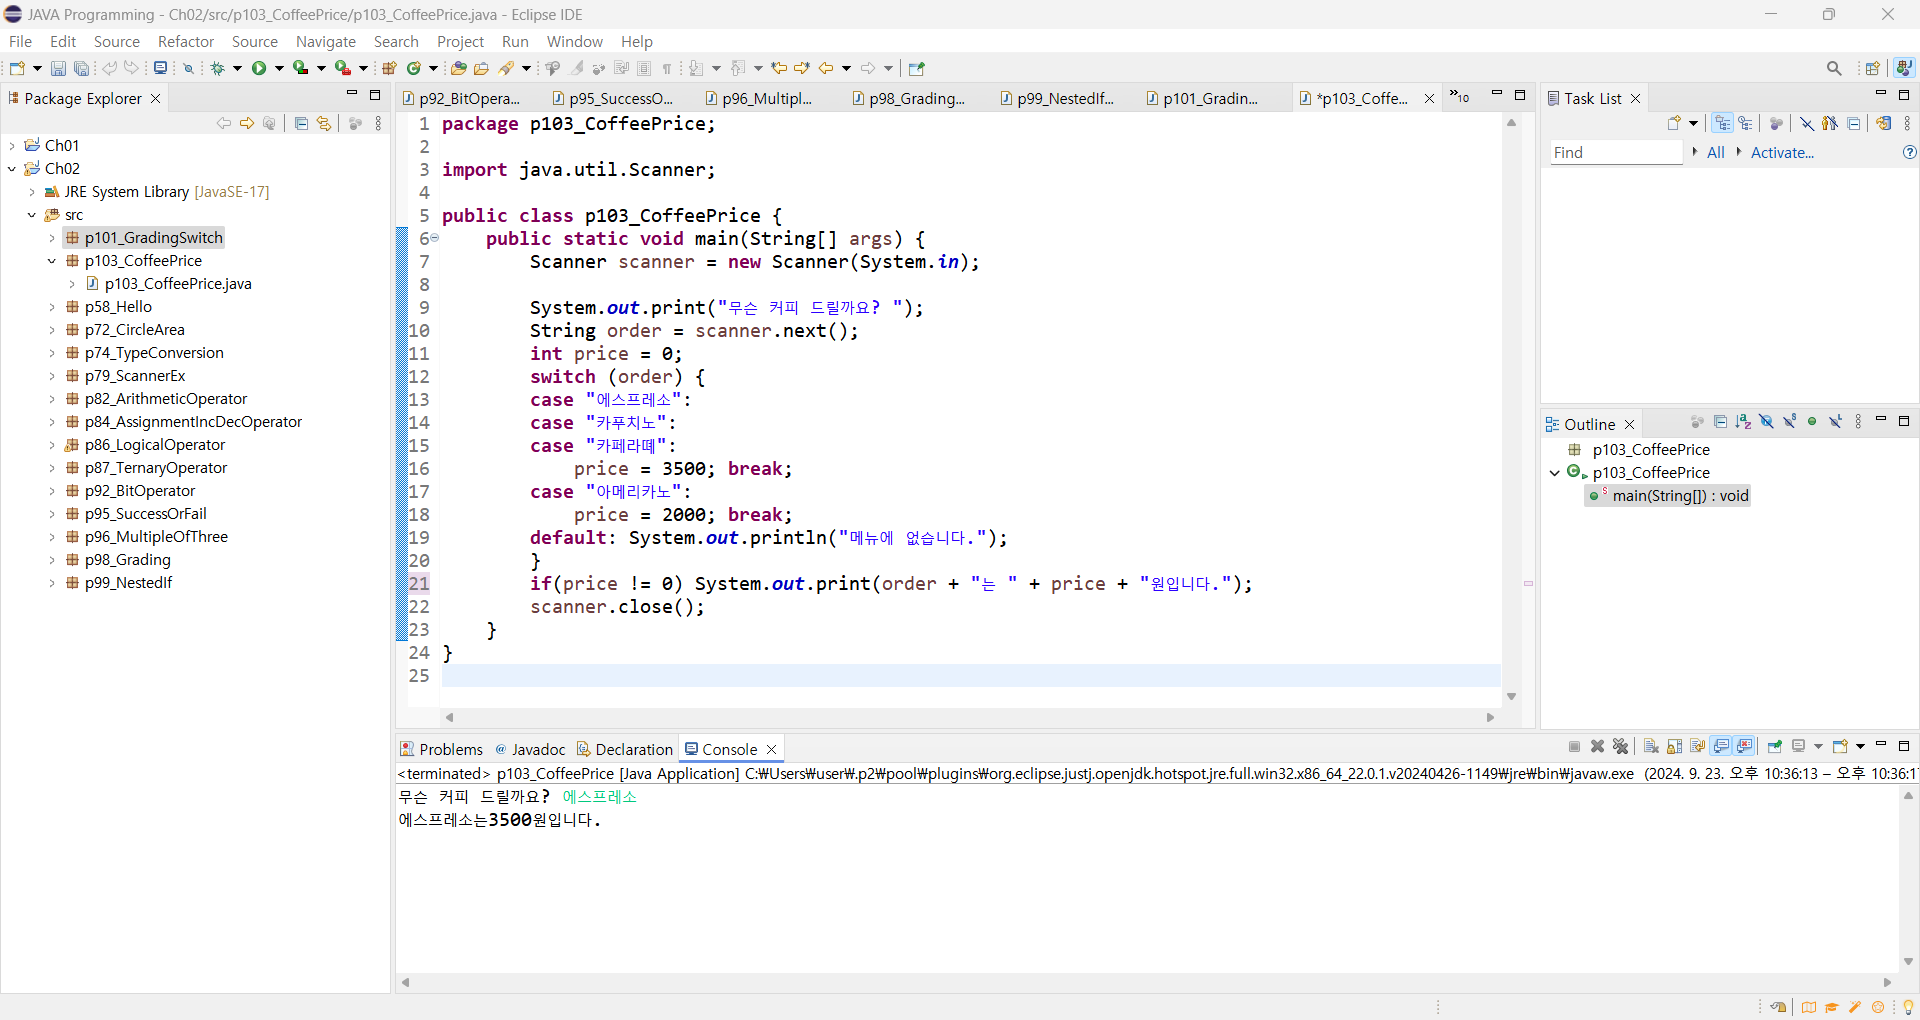Open Debug button dropdown arrow
This screenshot has height=1020, width=1920.
coord(237,68)
